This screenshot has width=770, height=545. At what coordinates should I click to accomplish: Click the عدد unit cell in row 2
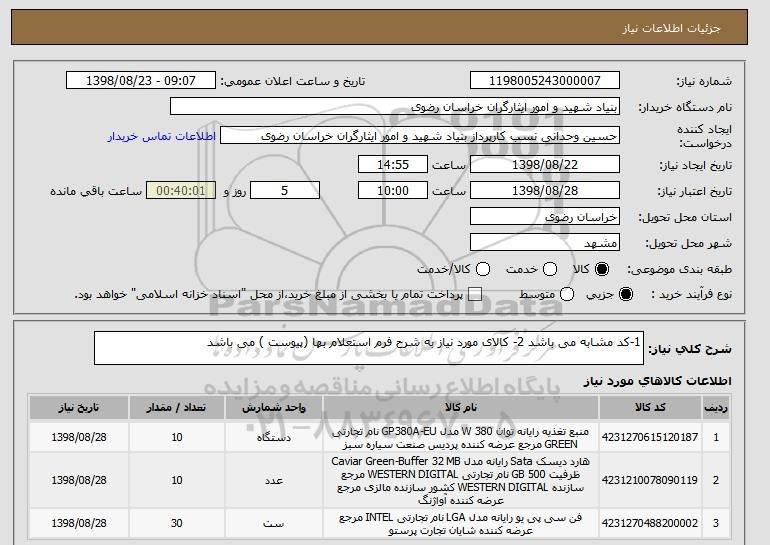(x=274, y=480)
